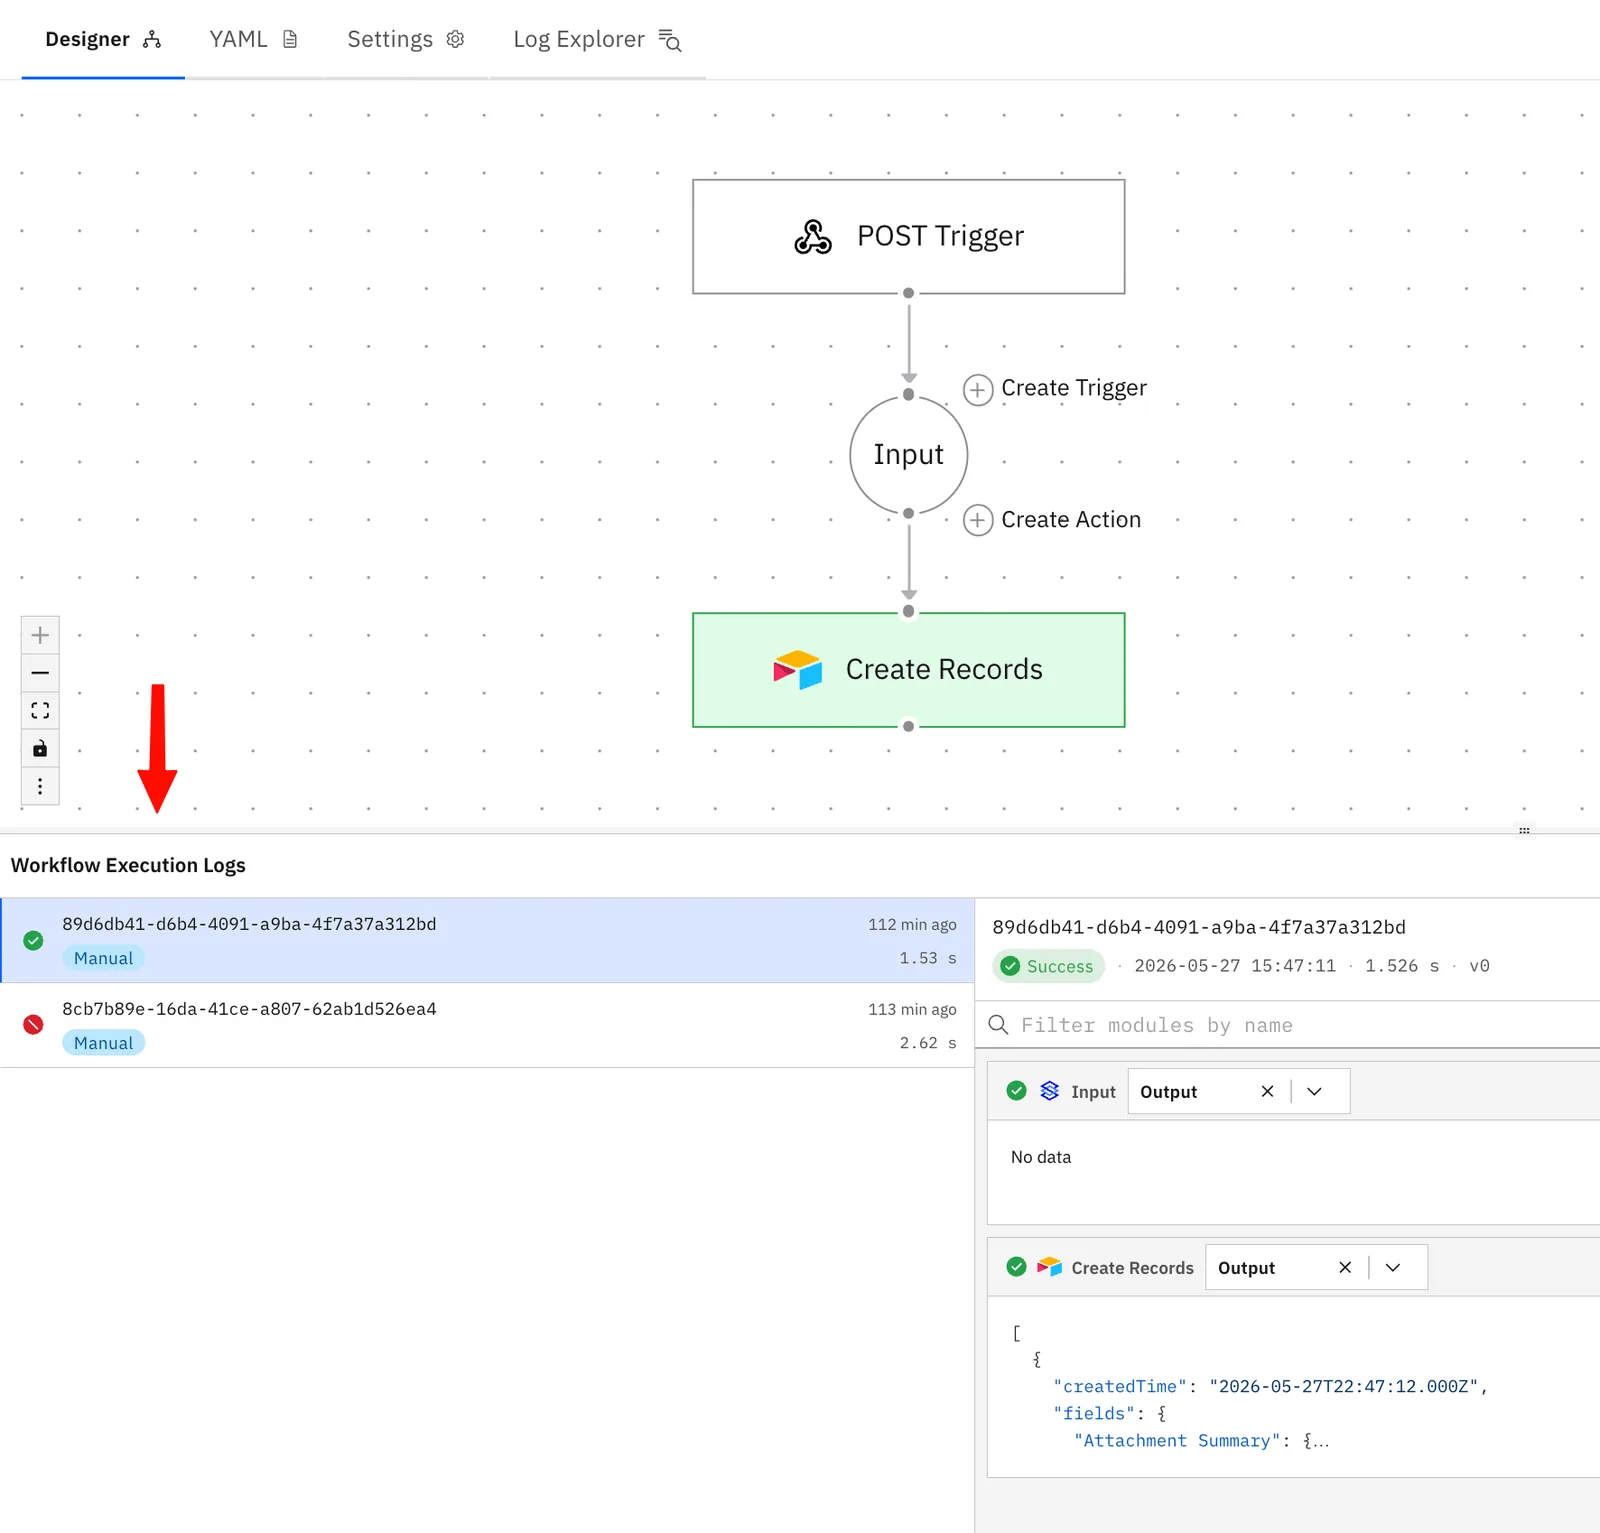
Task: Clear the Input module Output selection
Action: tap(1267, 1091)
